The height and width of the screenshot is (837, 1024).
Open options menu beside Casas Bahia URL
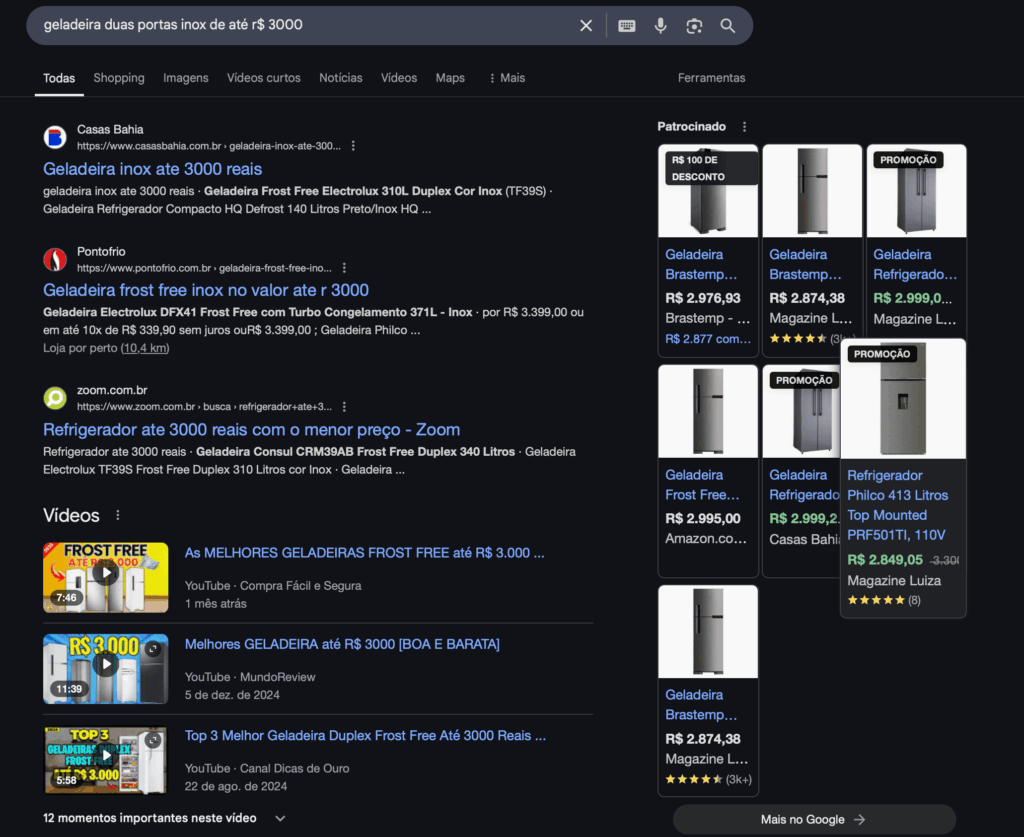click(x=353, y=146)
